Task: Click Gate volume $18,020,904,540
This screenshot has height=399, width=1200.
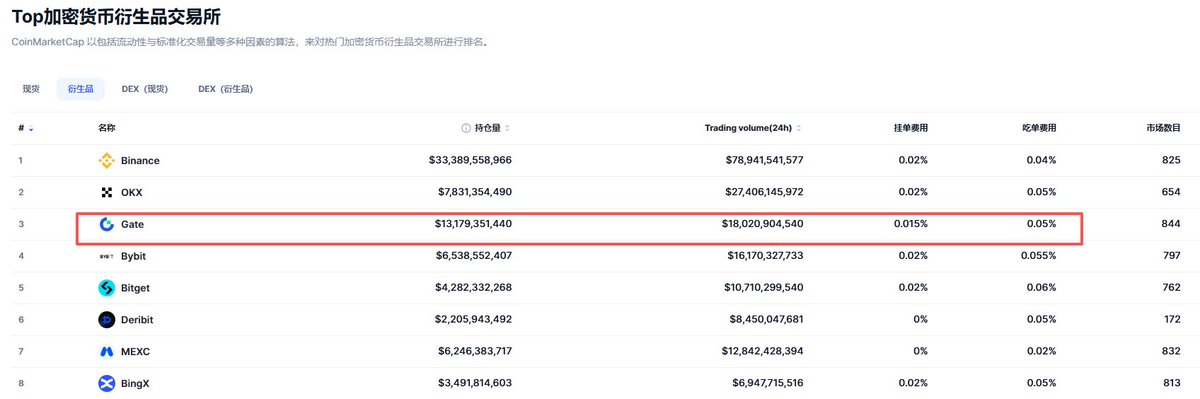Action: 764,224
